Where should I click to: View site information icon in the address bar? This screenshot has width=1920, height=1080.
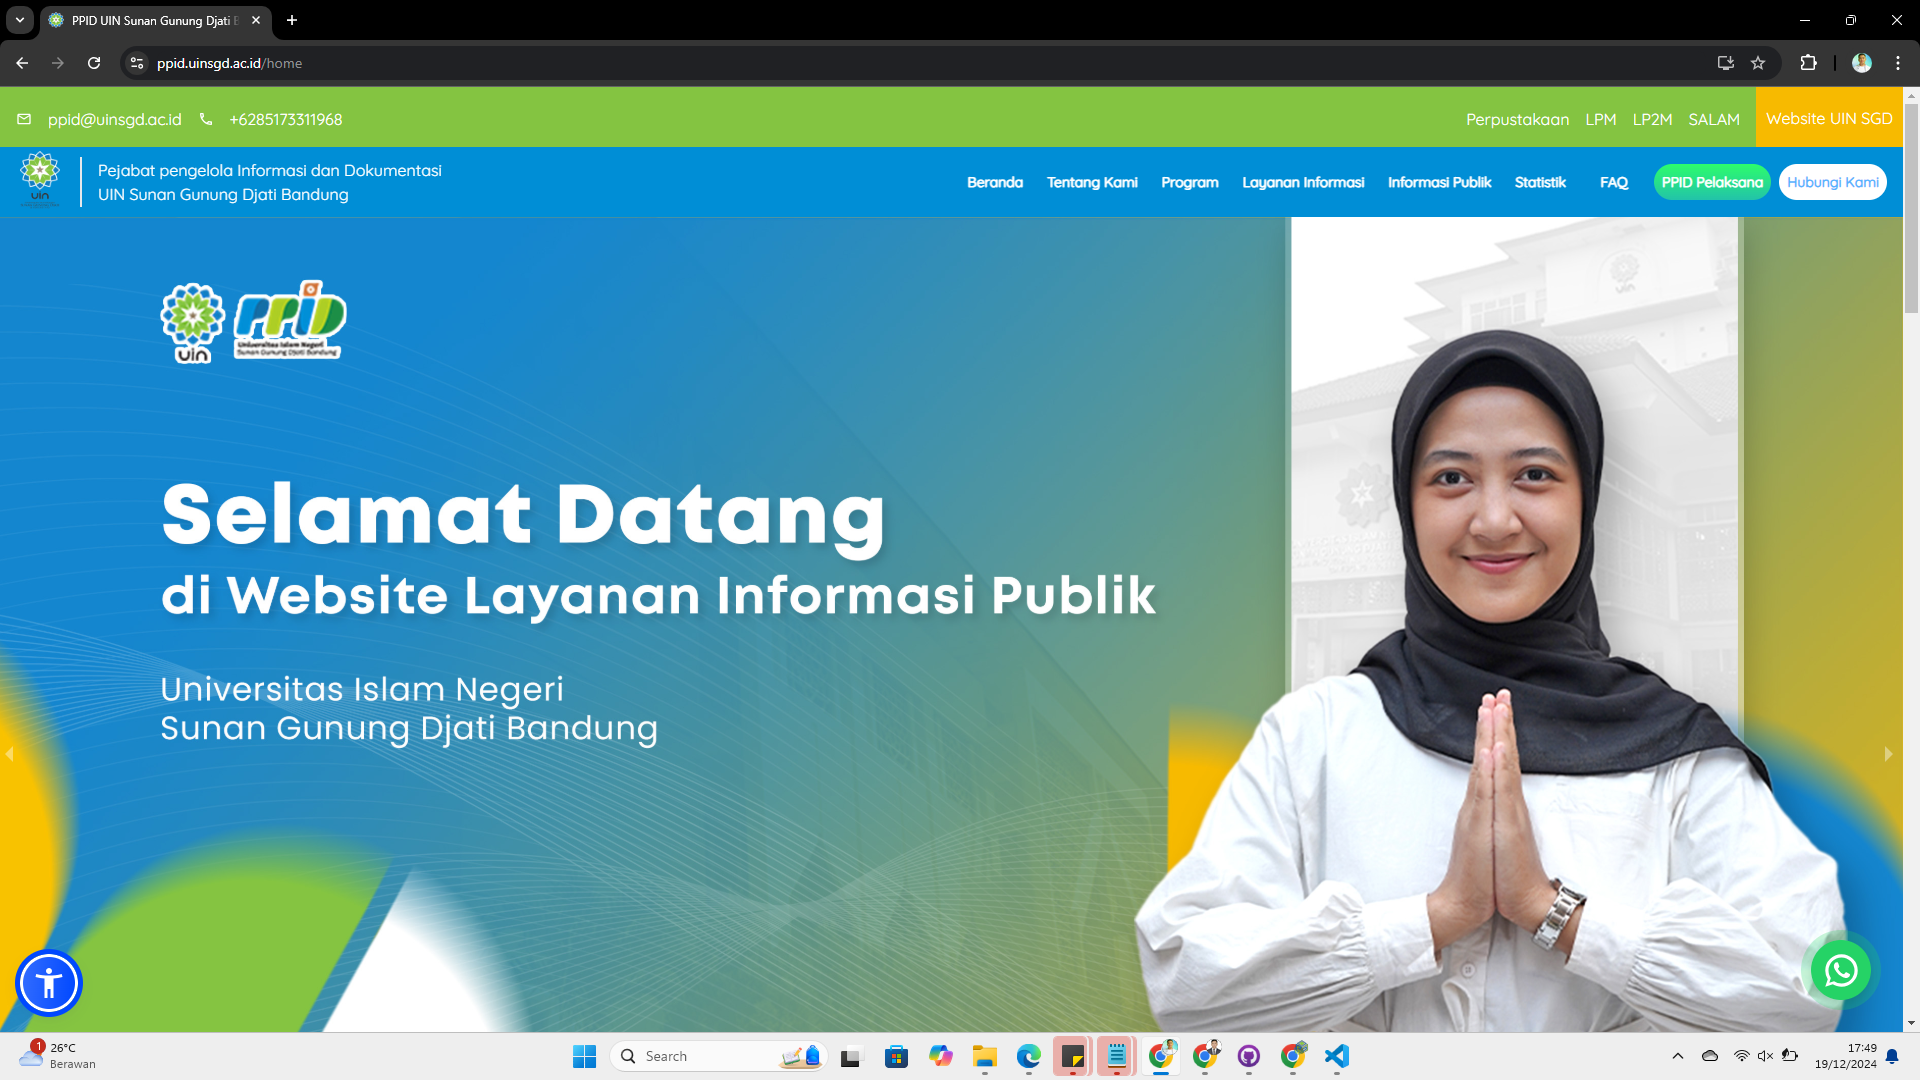137,63
